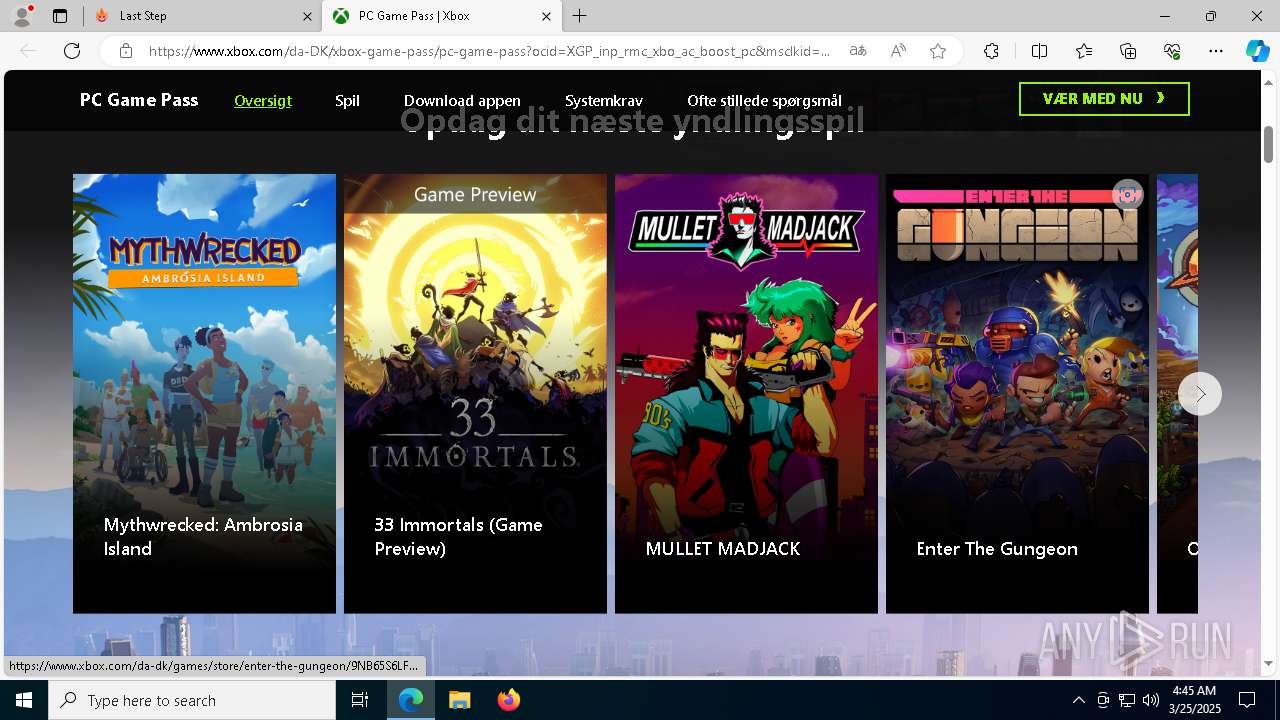Open the Collections icon
This screenshot has height=720, width=1280.
1128,51
